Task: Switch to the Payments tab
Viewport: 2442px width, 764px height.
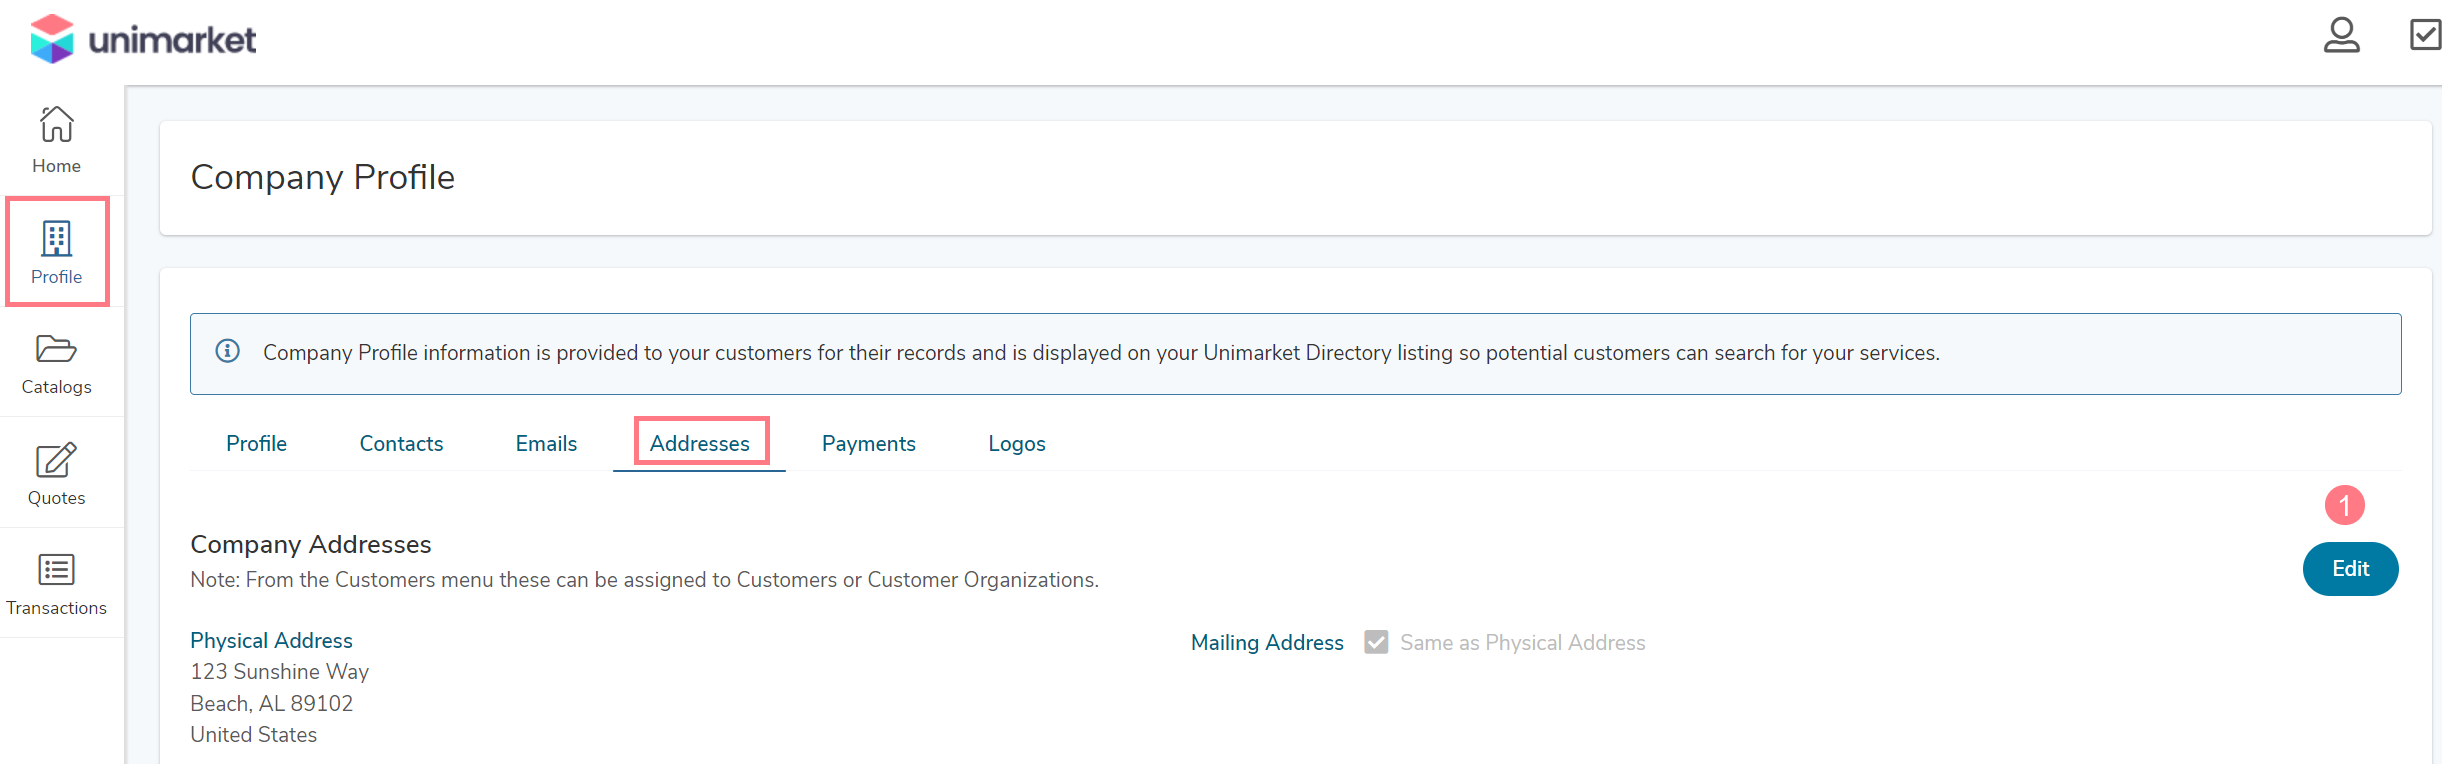Action: pyautogui.click(x=868, y=444)
